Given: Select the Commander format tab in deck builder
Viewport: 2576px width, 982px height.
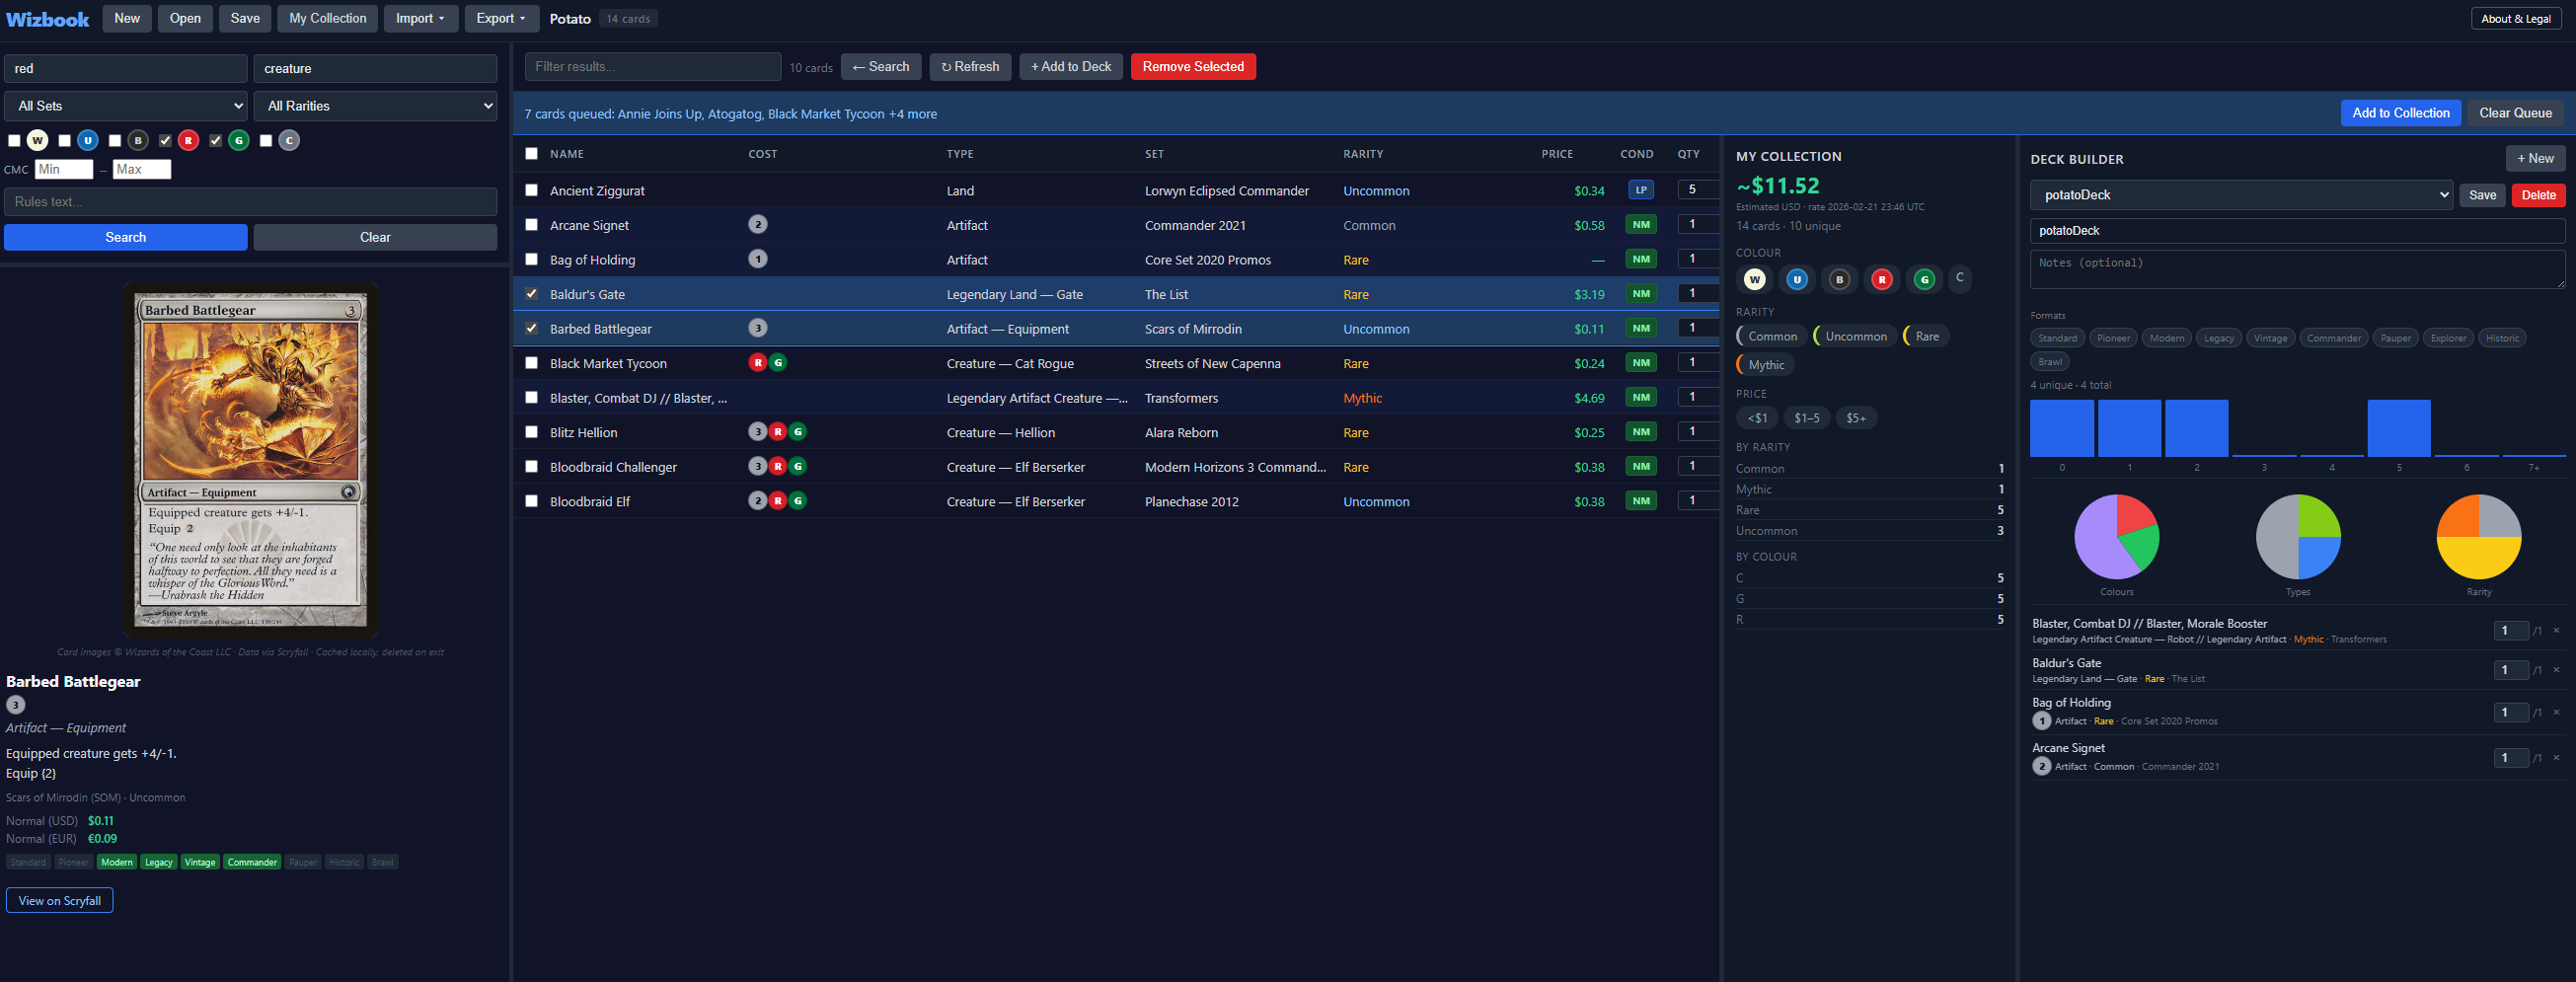Looking at the screenshot, I should pos(2333,338).
